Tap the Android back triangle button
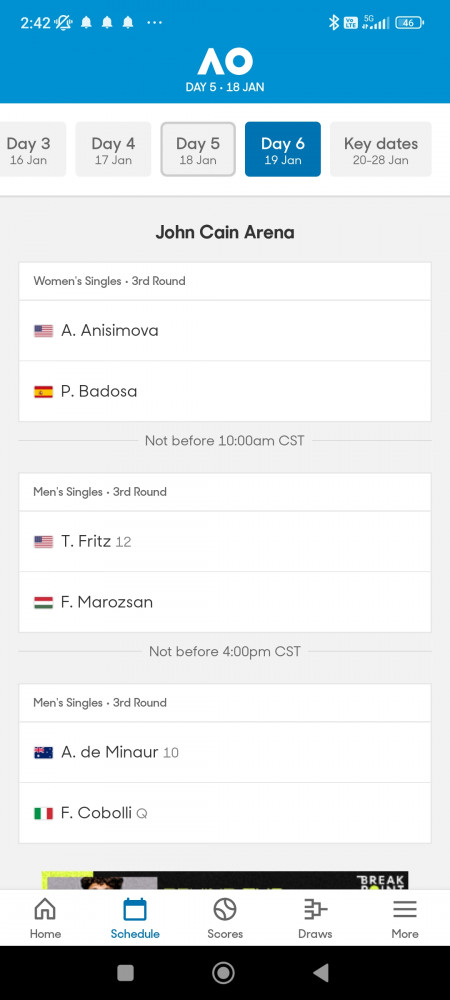450x1000 pixels. (321, 973)
